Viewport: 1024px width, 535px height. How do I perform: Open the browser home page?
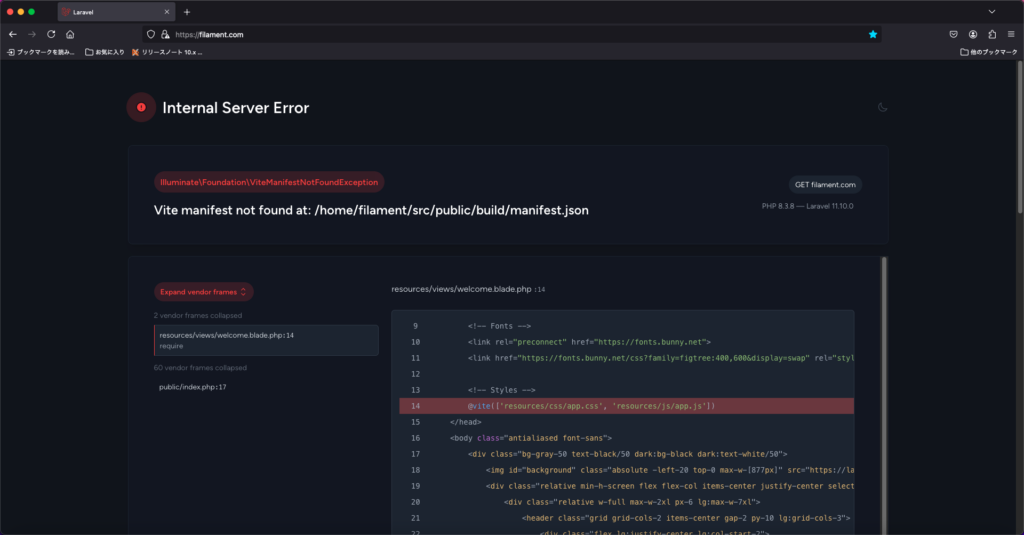pos(70,34)
